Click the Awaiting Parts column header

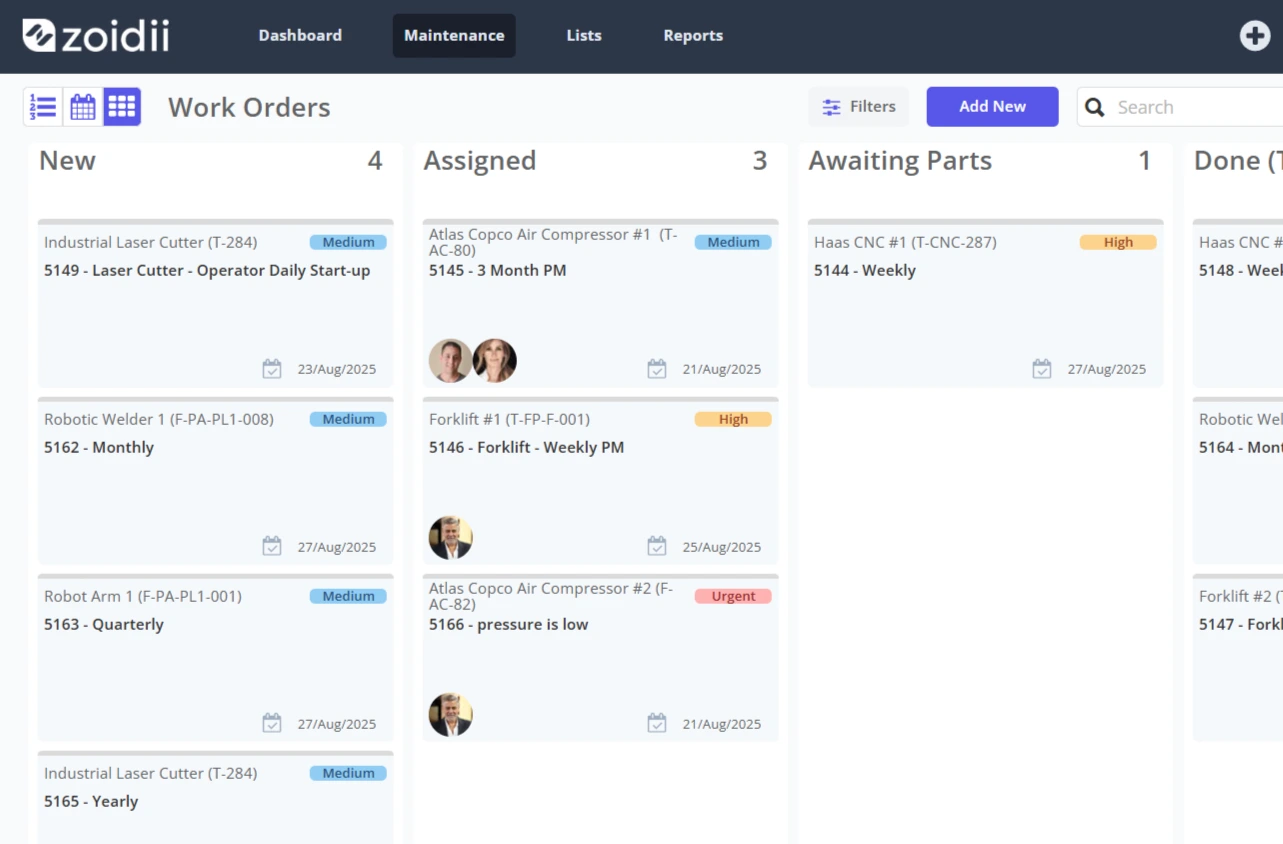click(900, 160)
